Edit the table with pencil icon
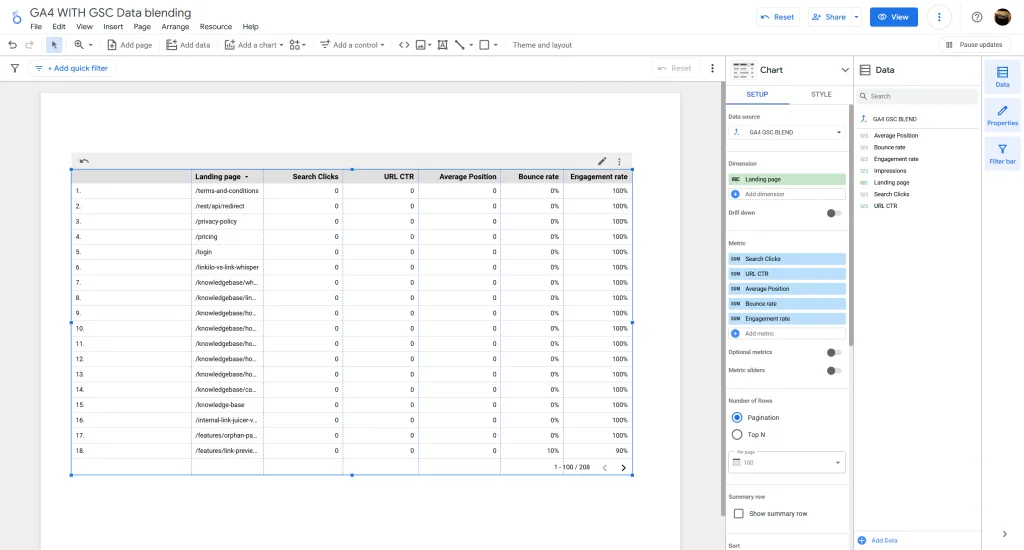Screen dimensions: 1024x550 [x=602, y=161]
